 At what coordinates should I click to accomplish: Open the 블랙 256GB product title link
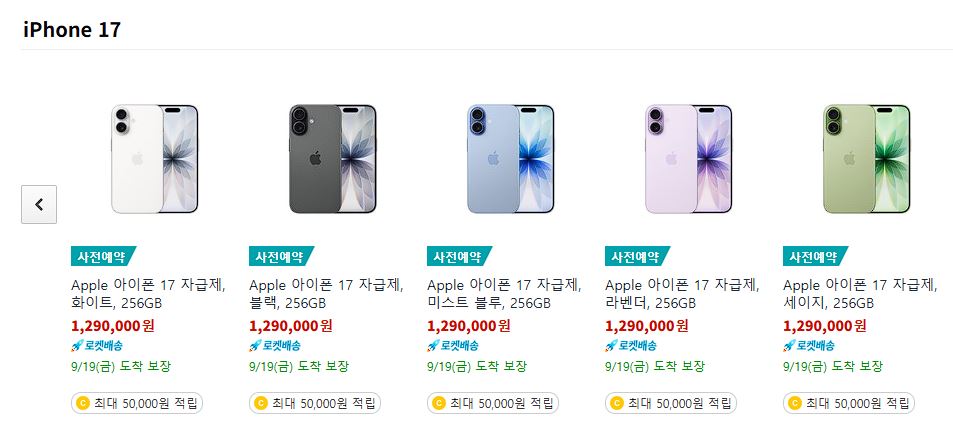click(x=326, y=293)
